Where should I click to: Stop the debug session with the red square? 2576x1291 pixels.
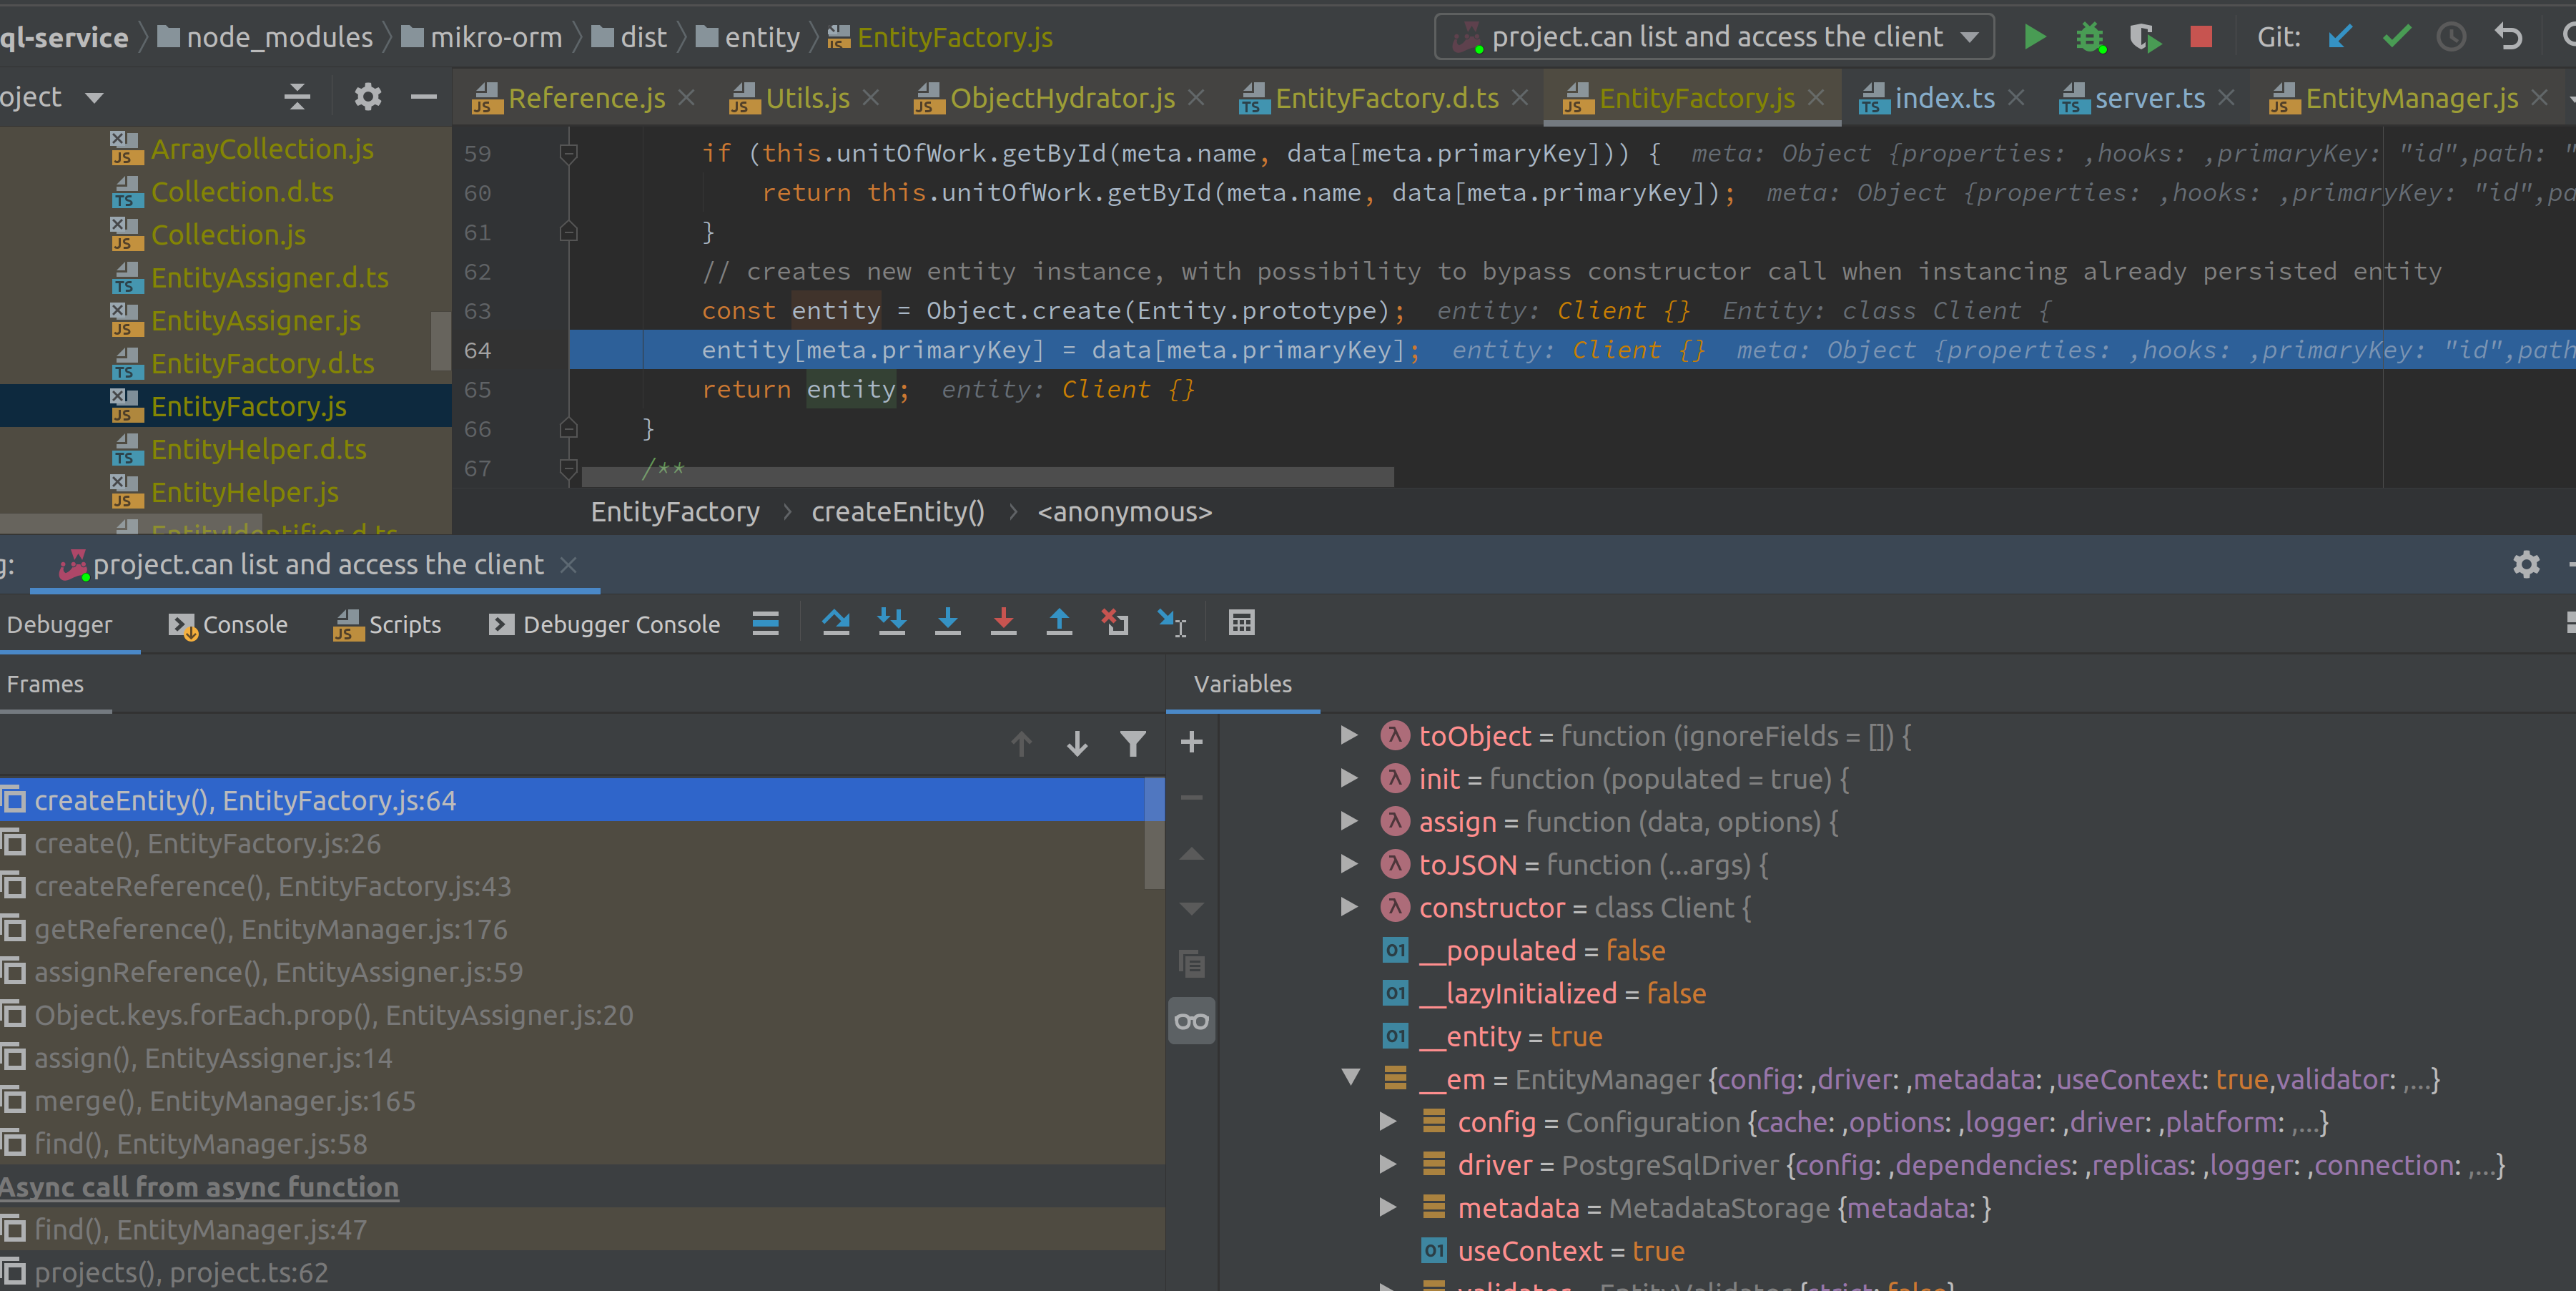(x=2199, y=36)
